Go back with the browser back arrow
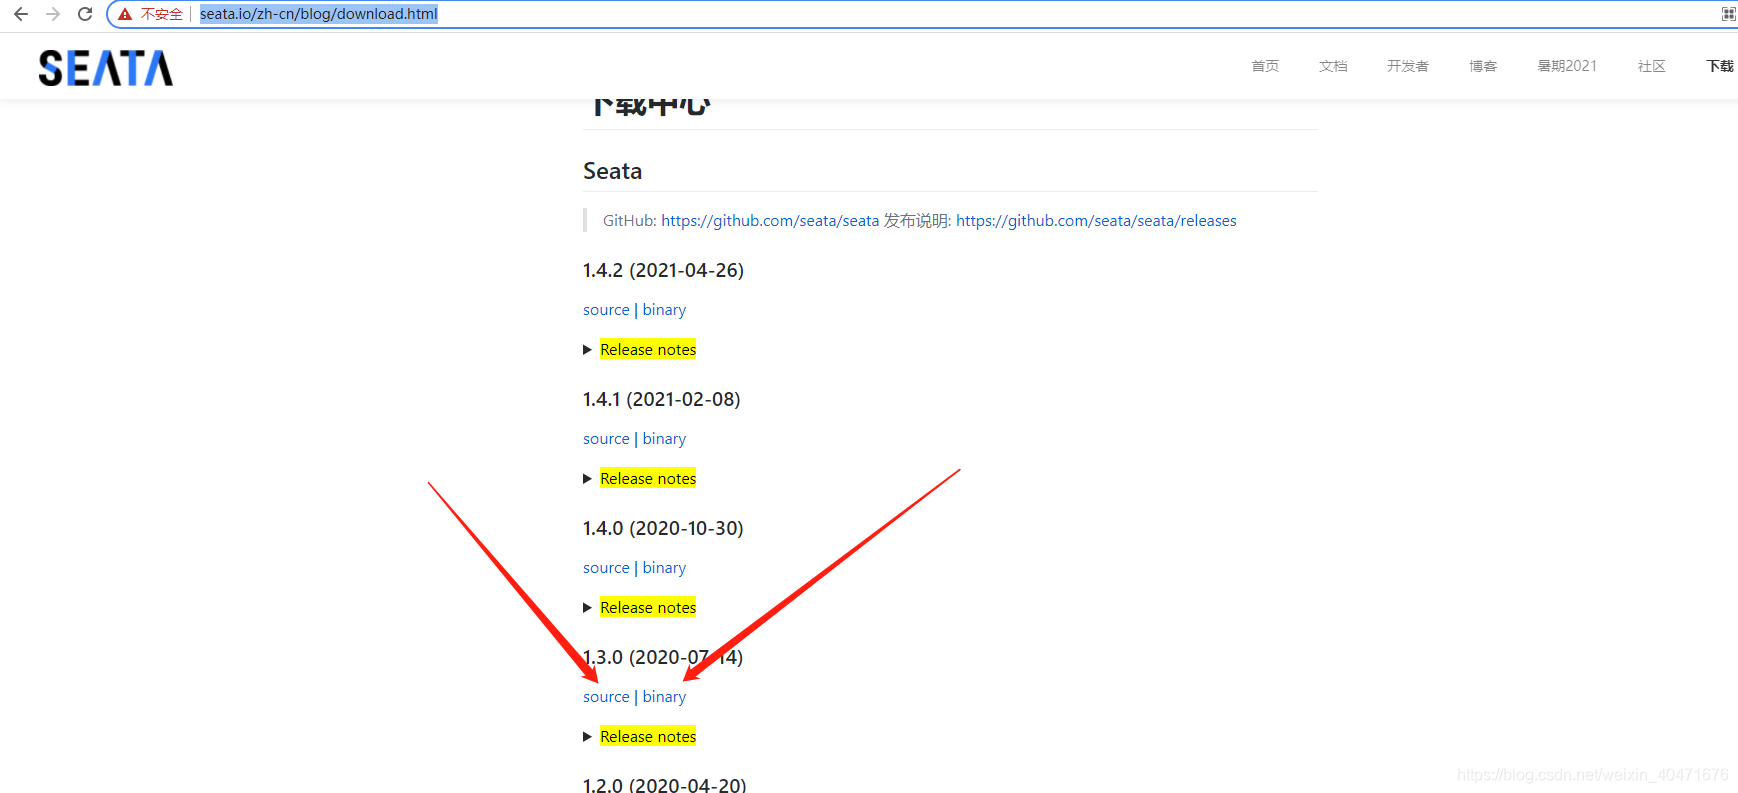1738x793 pixels. [21, 14]
